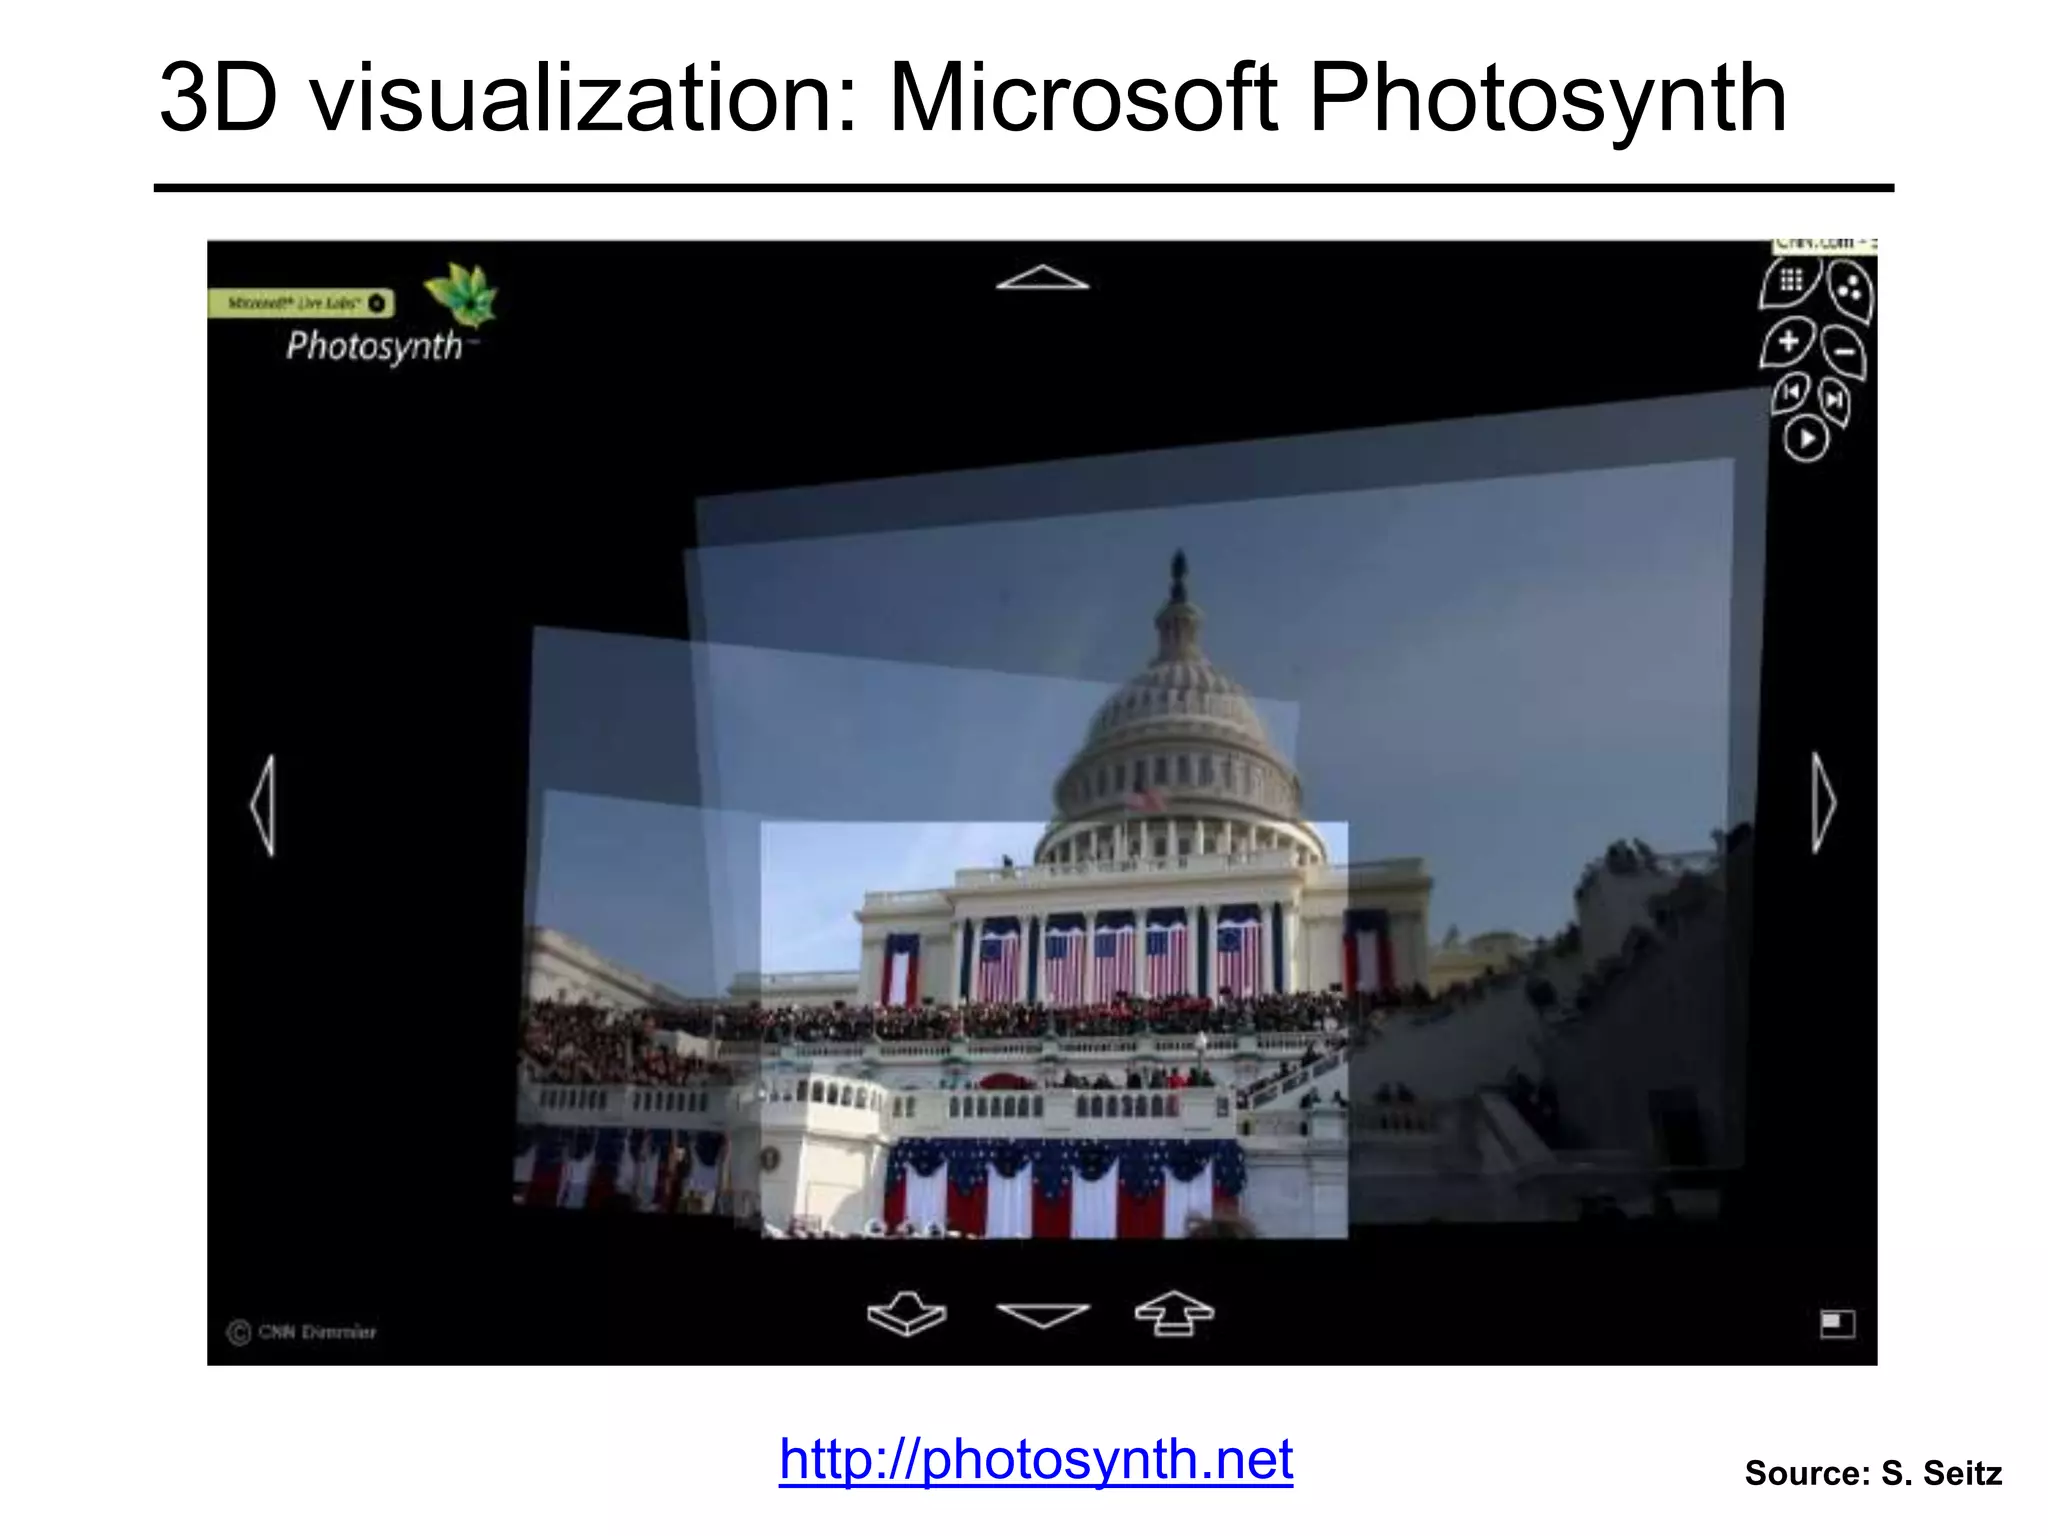Click the 'Source: S. Seitz' credit
2048x1536 pixels.
click(x=1873, y=1473)
